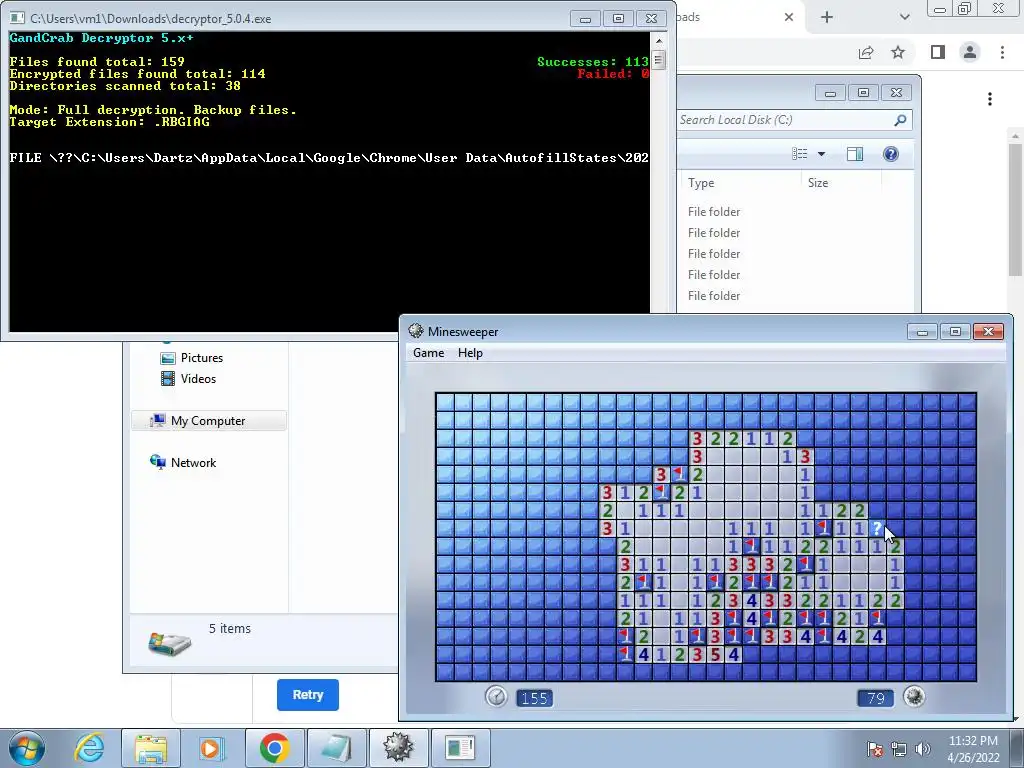
Task: Click the Chrome page vertical scrollbar
Action: tap(1014, 209)
